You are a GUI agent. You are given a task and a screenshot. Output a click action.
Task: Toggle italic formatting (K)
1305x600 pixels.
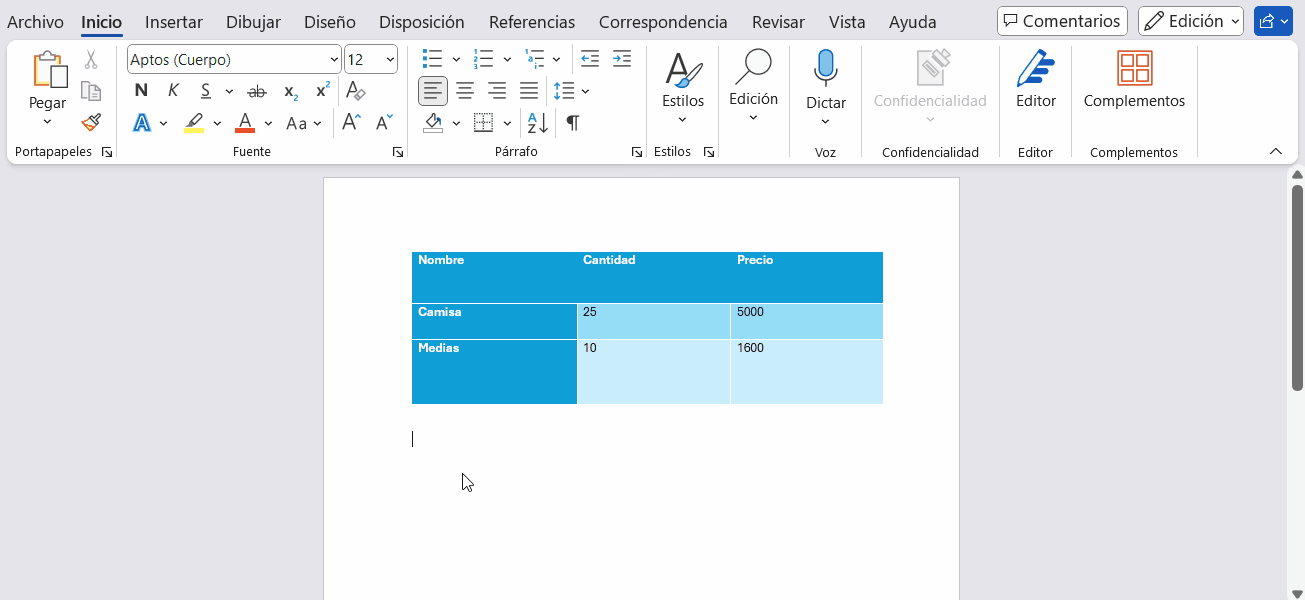click(x=173, y=92)
